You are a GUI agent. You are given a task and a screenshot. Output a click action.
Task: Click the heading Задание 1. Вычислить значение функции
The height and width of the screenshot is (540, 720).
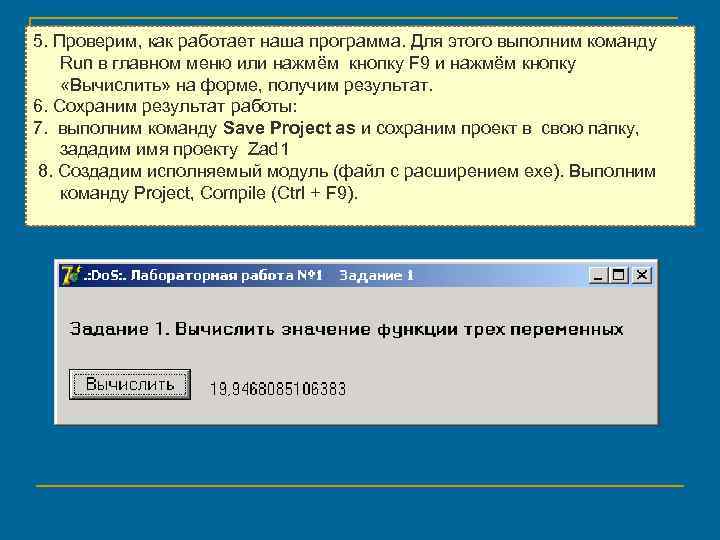(346, 329)
